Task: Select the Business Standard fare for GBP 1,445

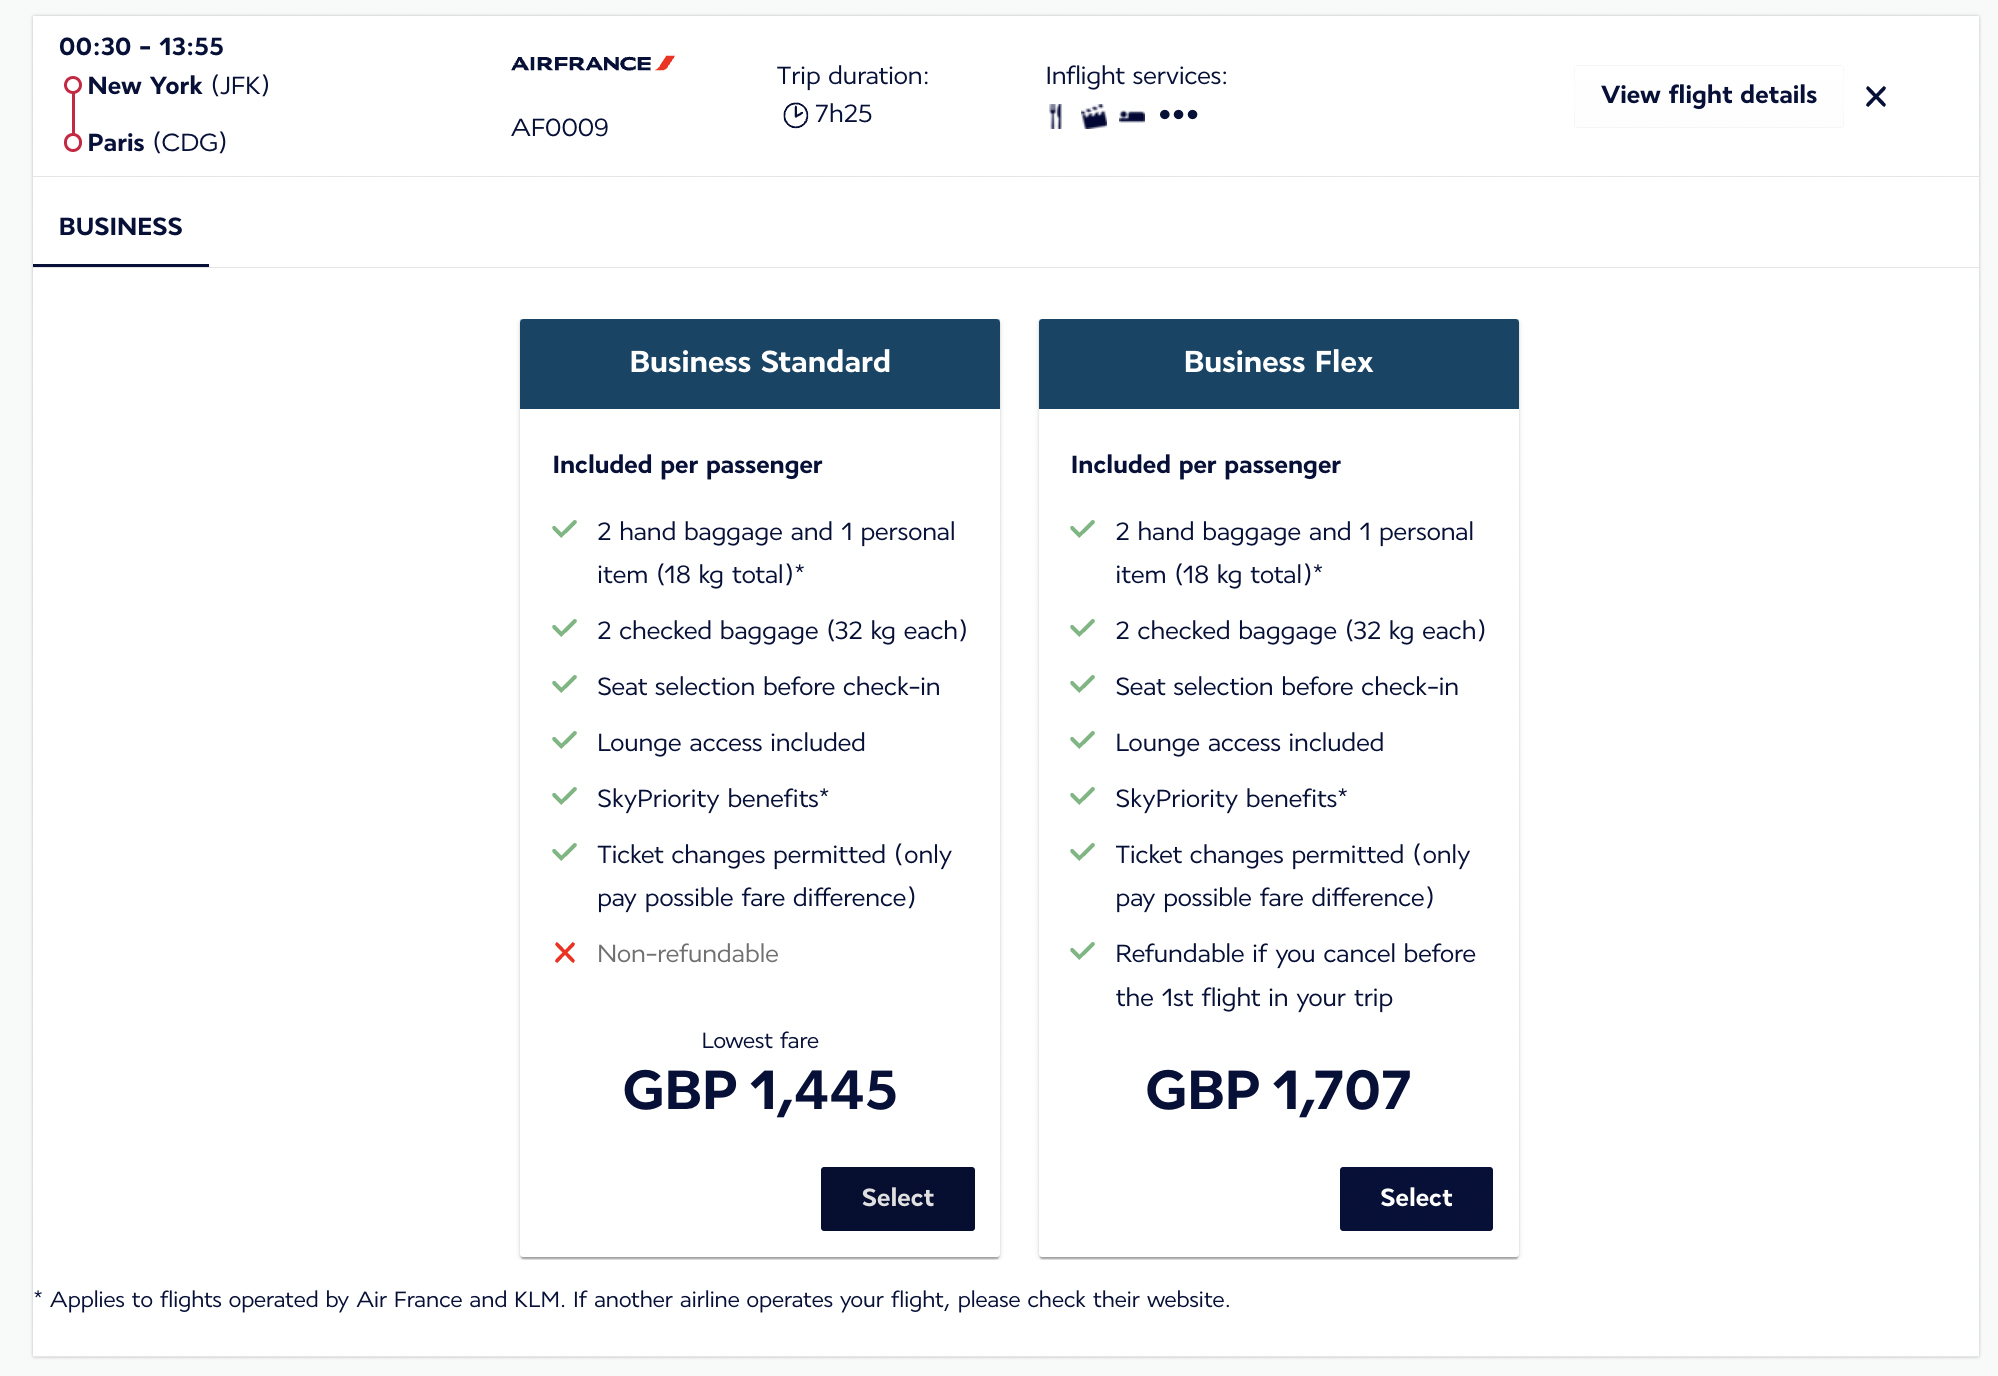Action: 897,1198
